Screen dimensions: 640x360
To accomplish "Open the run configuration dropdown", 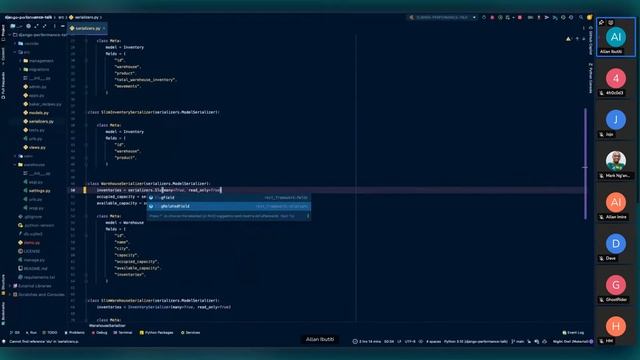I will coord(442,18).
